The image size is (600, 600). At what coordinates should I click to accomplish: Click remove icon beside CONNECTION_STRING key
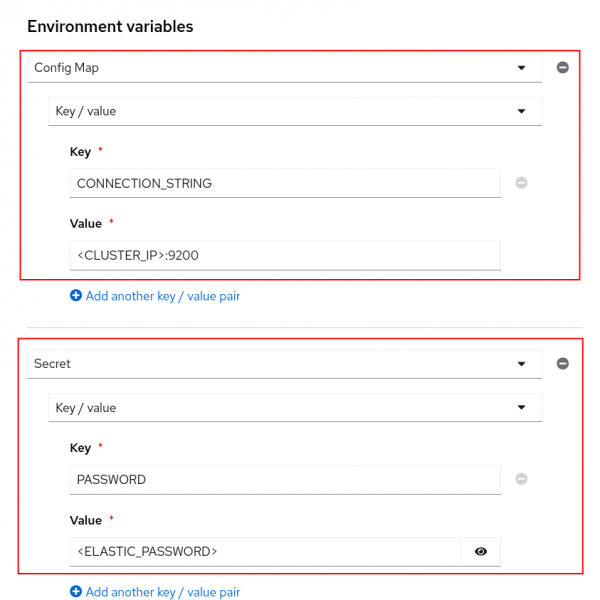521,183
